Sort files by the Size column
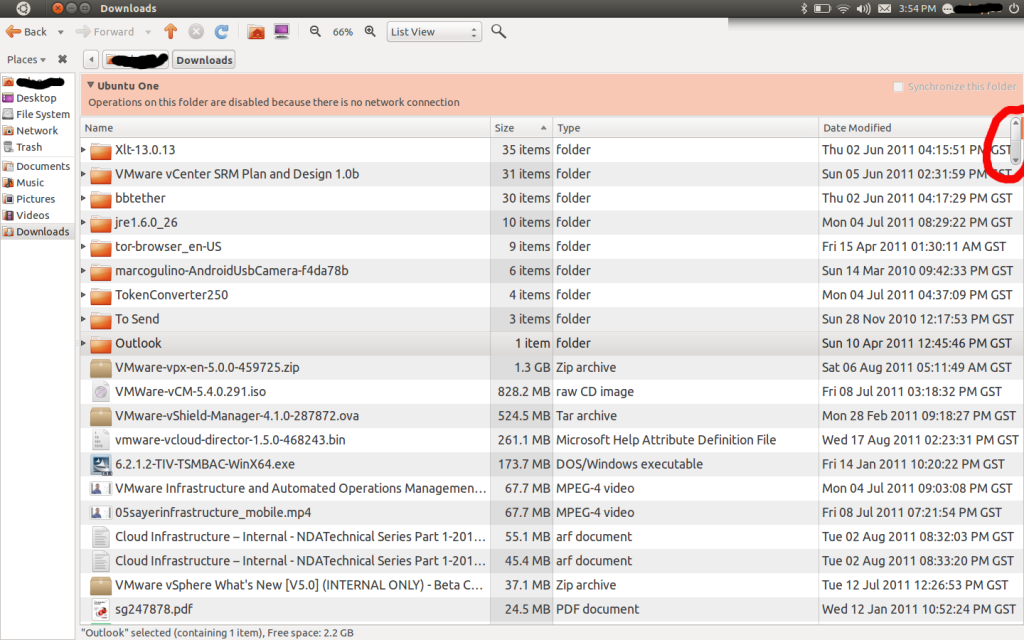 (521, 128)
